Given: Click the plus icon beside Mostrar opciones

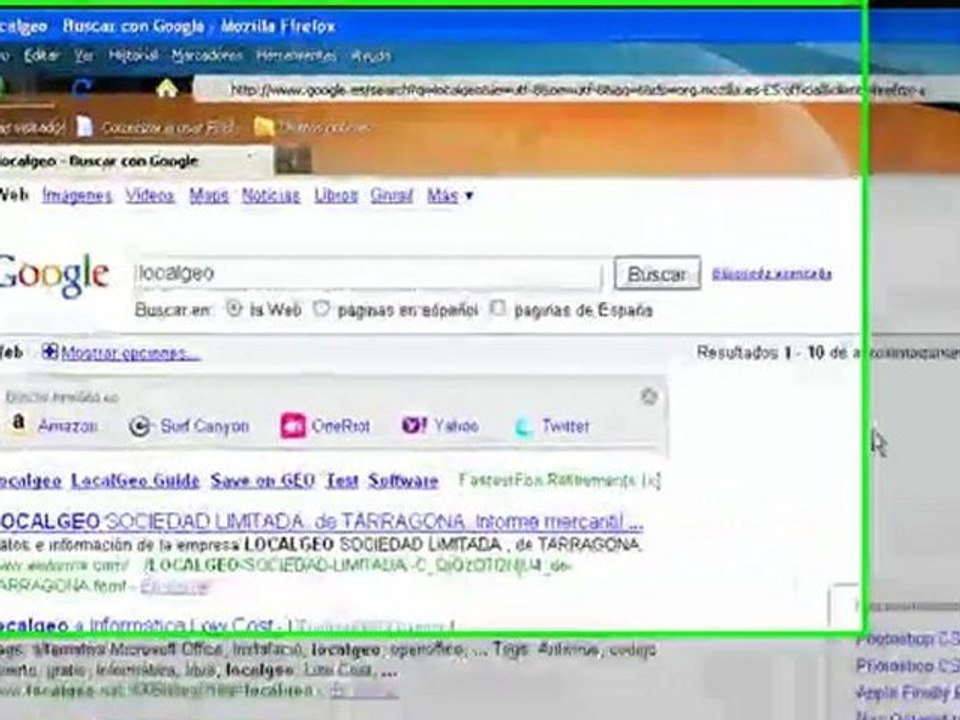Looking at the screenshot, I should pos(50,352).
